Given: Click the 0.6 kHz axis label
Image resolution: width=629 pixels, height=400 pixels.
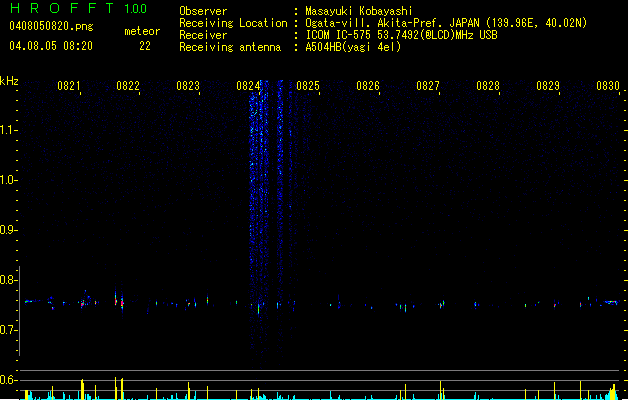Looking at the screenshot, I should click(x=8, y=380).
